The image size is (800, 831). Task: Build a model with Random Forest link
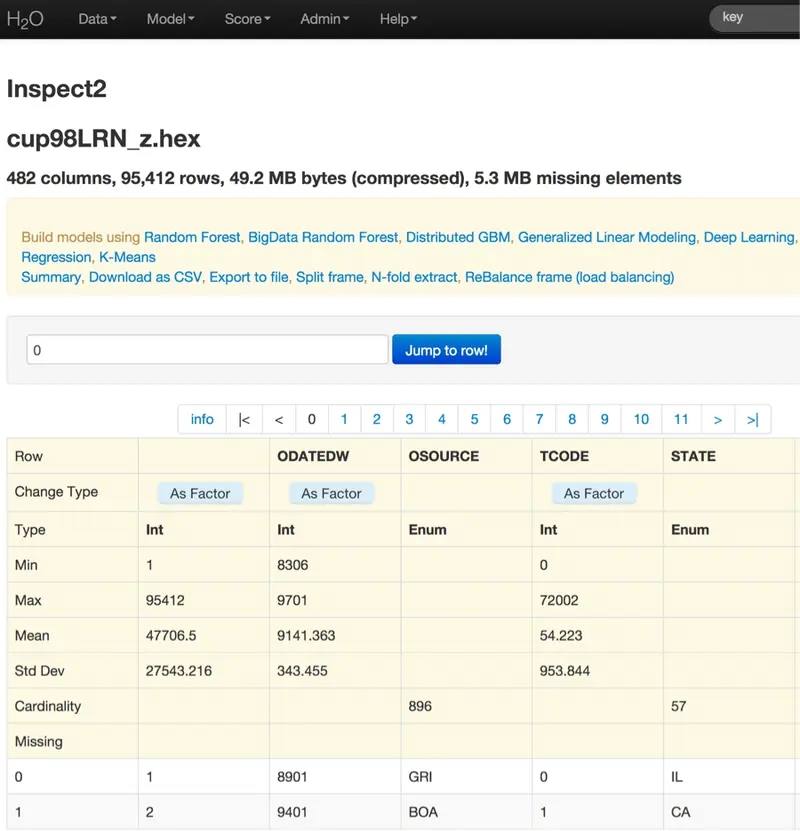click(192, 237)
